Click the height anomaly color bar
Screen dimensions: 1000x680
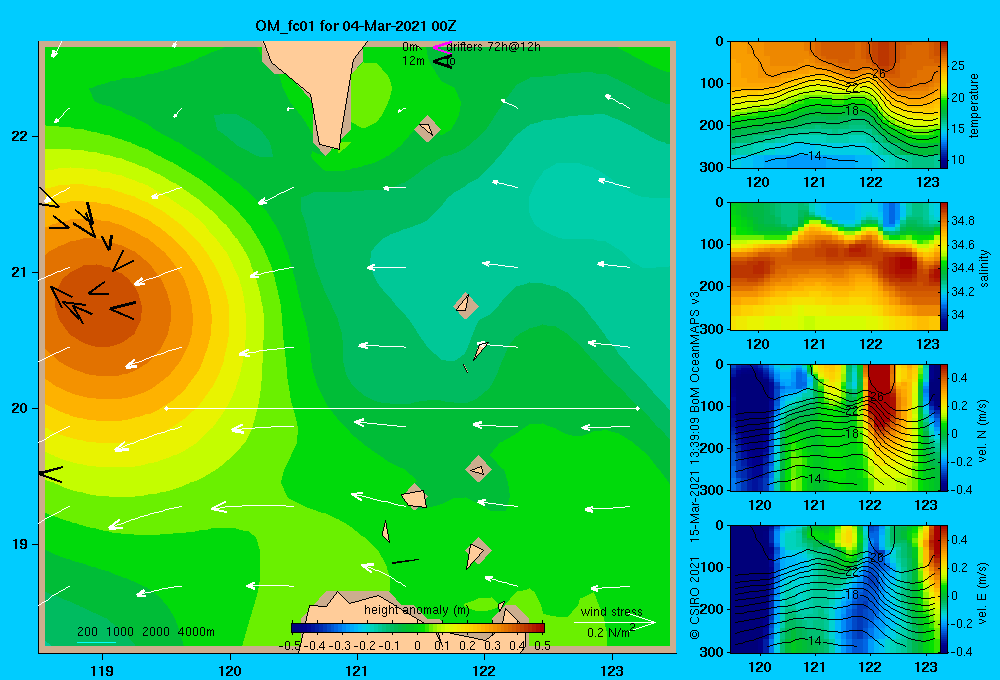coord(417,628)
